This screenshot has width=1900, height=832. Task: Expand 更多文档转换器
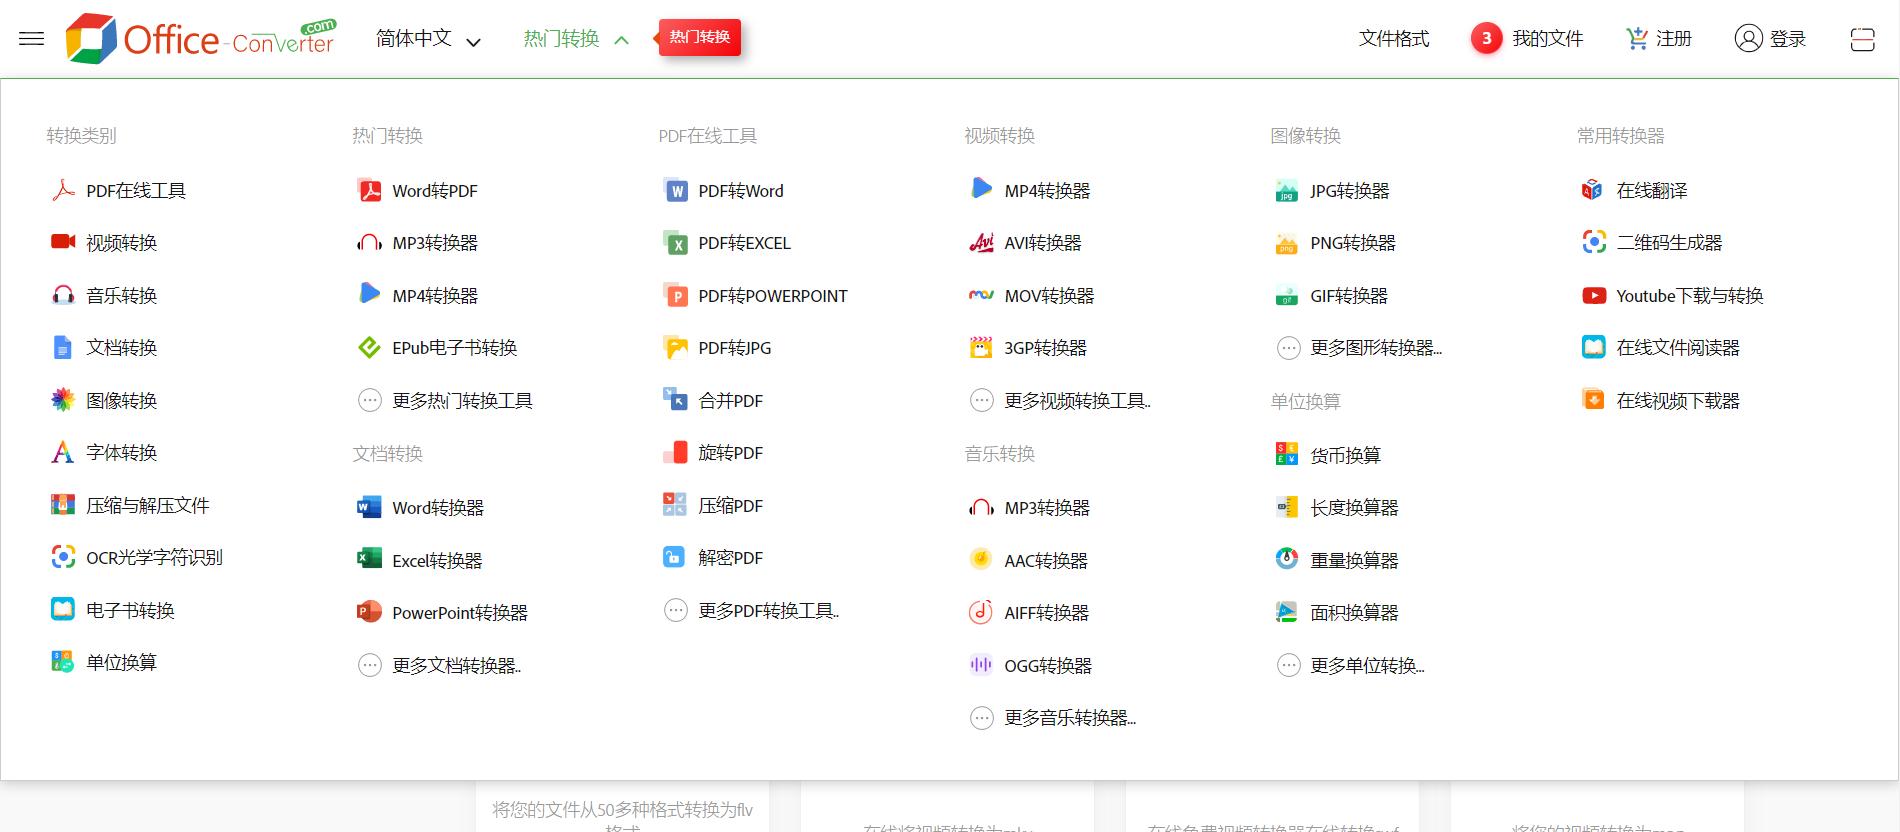pos(439,665)
